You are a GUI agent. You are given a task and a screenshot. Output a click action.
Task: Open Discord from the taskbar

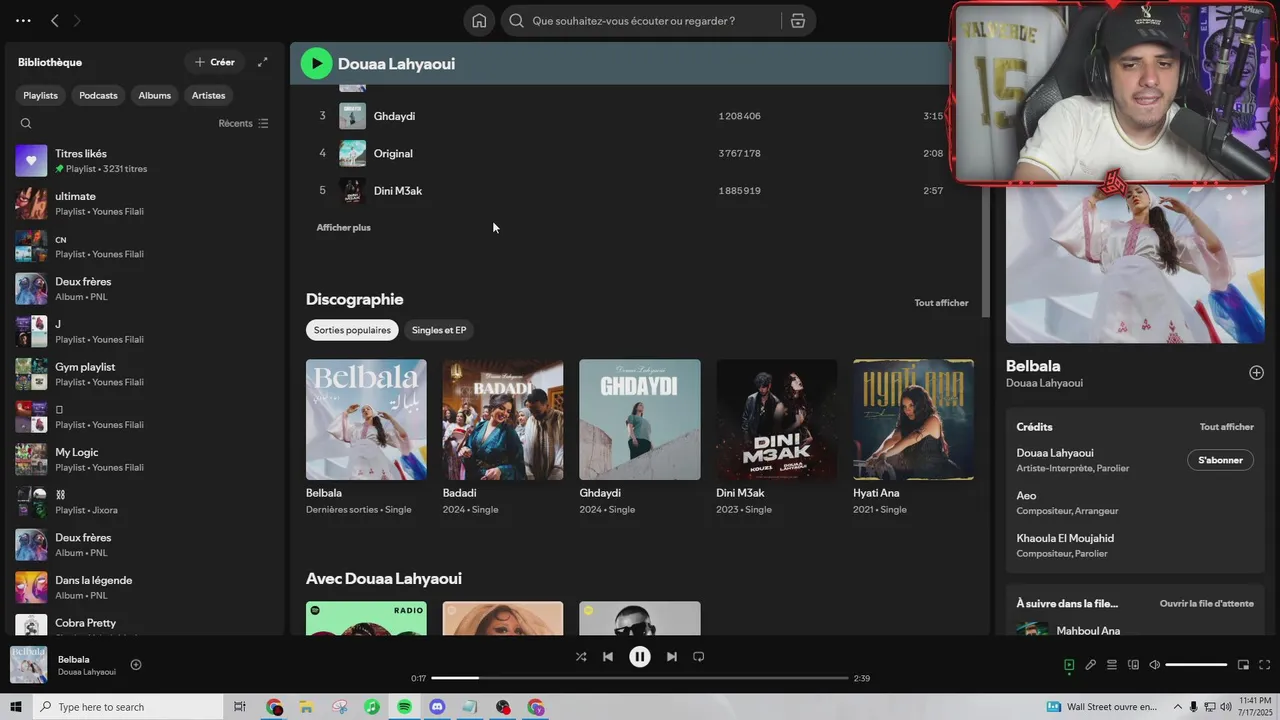437,707
